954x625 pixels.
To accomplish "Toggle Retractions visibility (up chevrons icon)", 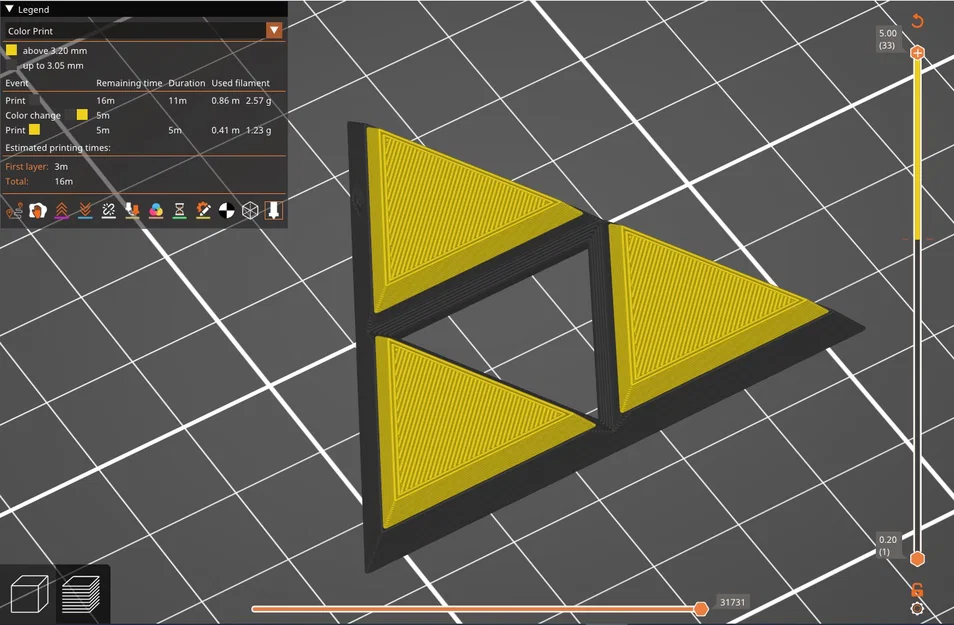I will (x=61, y=211).
